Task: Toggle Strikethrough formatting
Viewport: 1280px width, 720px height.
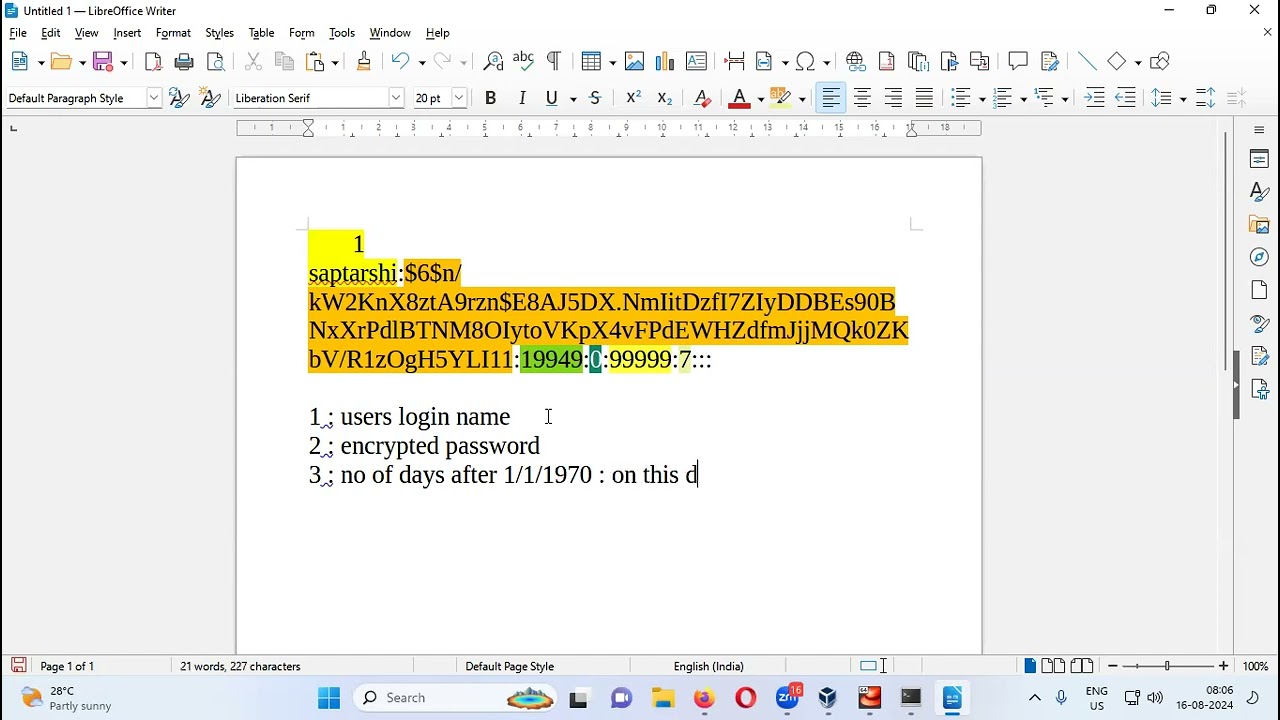Action: coord(595,98)
